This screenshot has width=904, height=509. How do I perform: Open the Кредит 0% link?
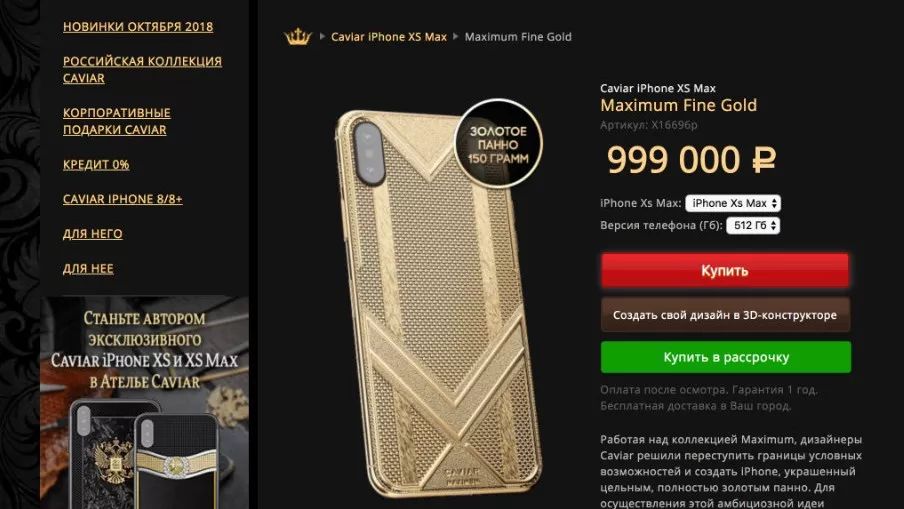[x=96, y=164]
